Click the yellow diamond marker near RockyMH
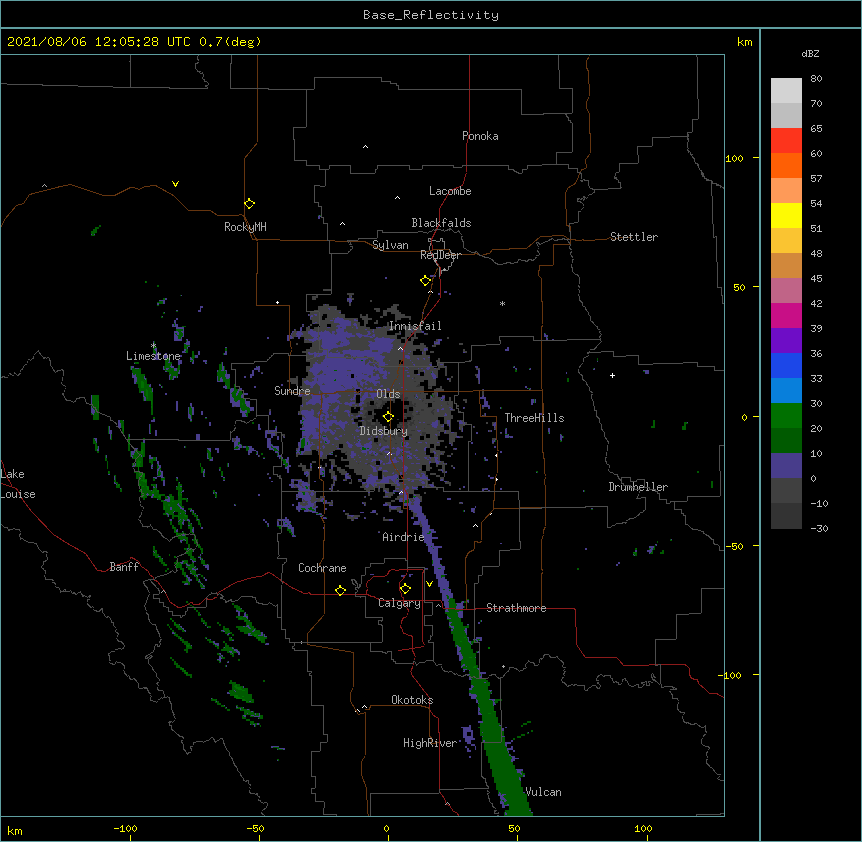The image size is (862, 842). [249, 203]
